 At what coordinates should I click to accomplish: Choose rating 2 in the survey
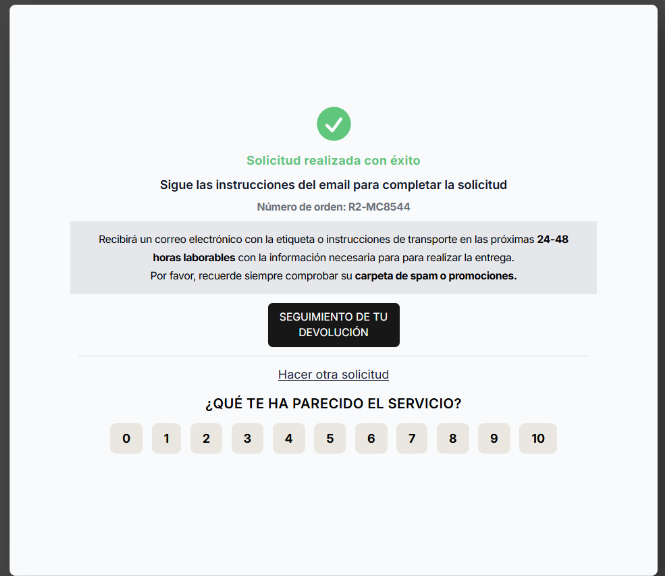[206, 438]
